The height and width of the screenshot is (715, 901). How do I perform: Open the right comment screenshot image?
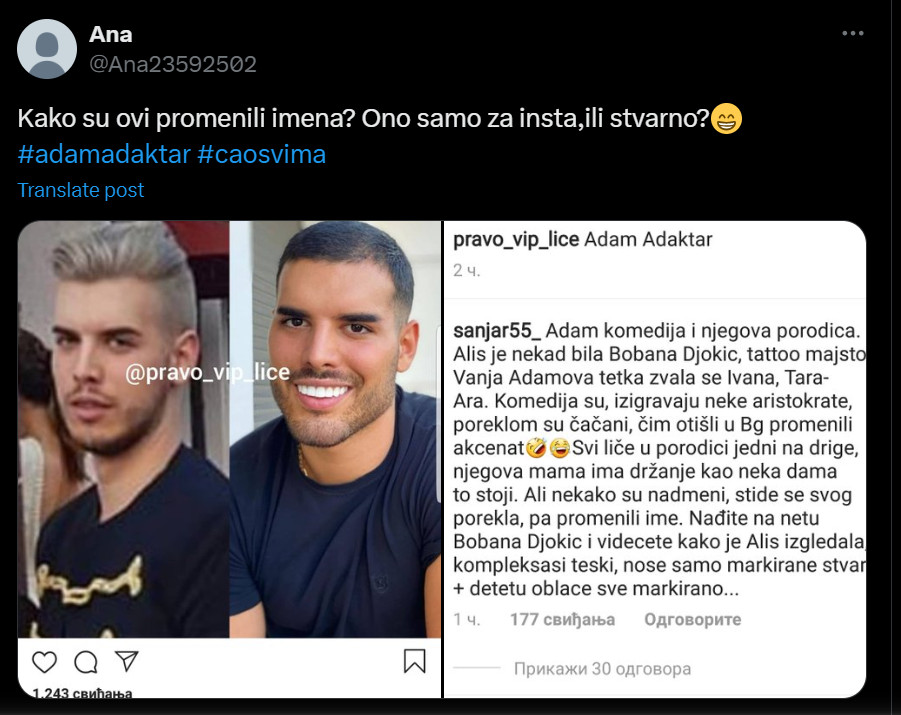655,459
